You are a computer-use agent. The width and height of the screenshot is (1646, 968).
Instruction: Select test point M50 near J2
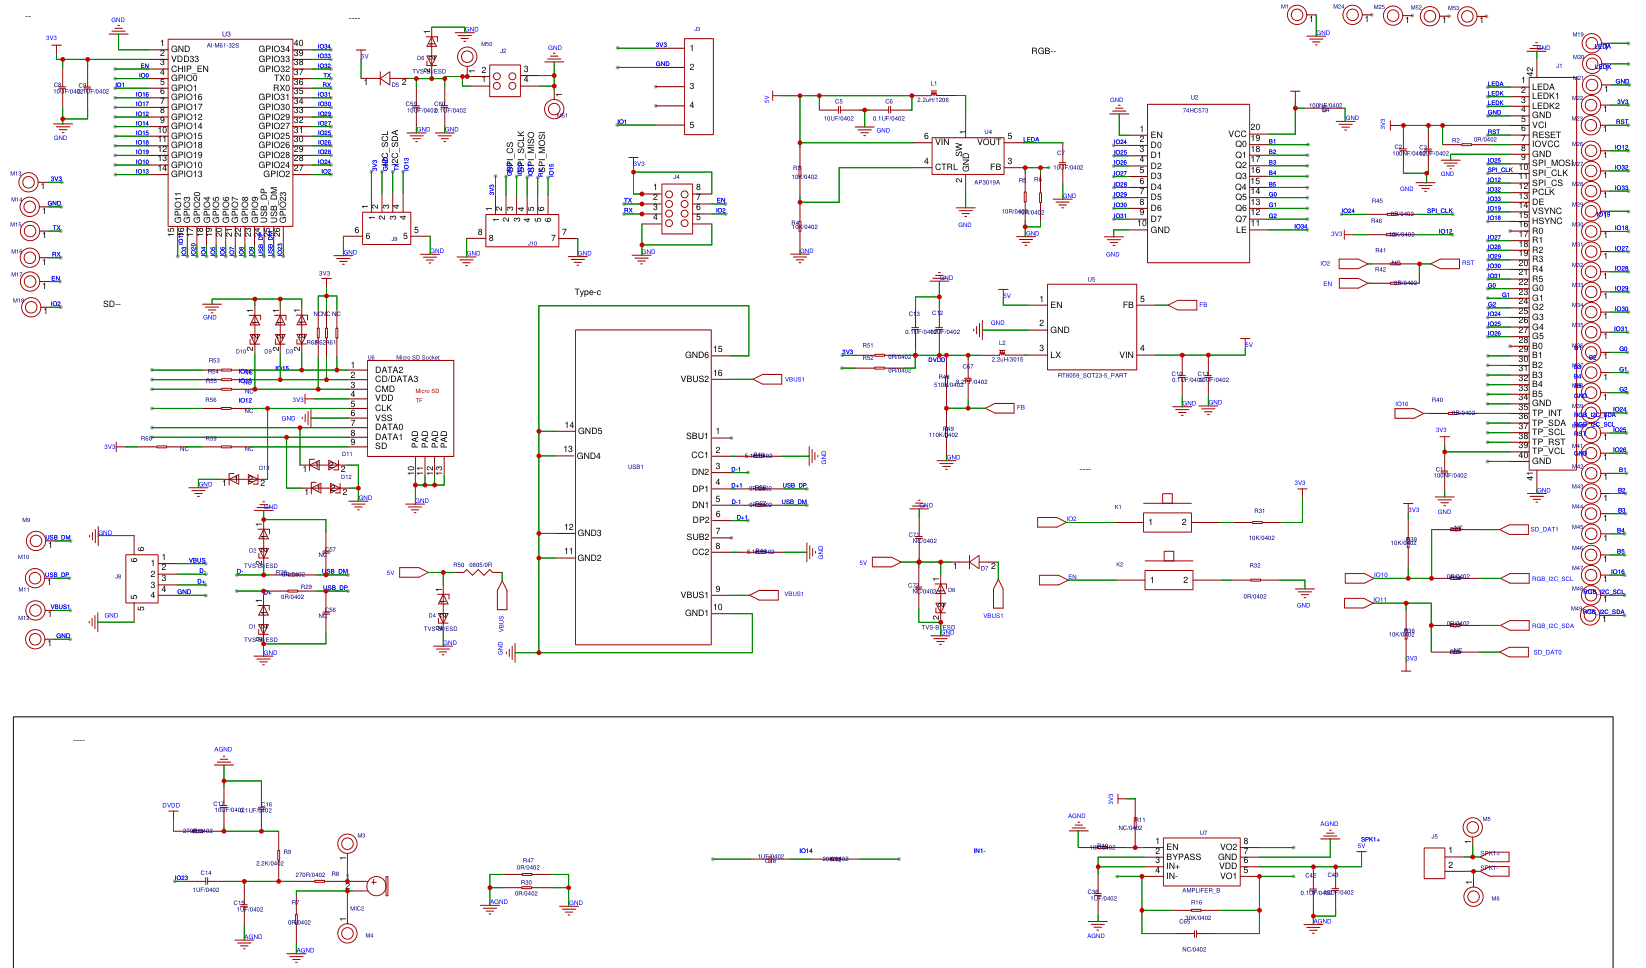point(467,58)
